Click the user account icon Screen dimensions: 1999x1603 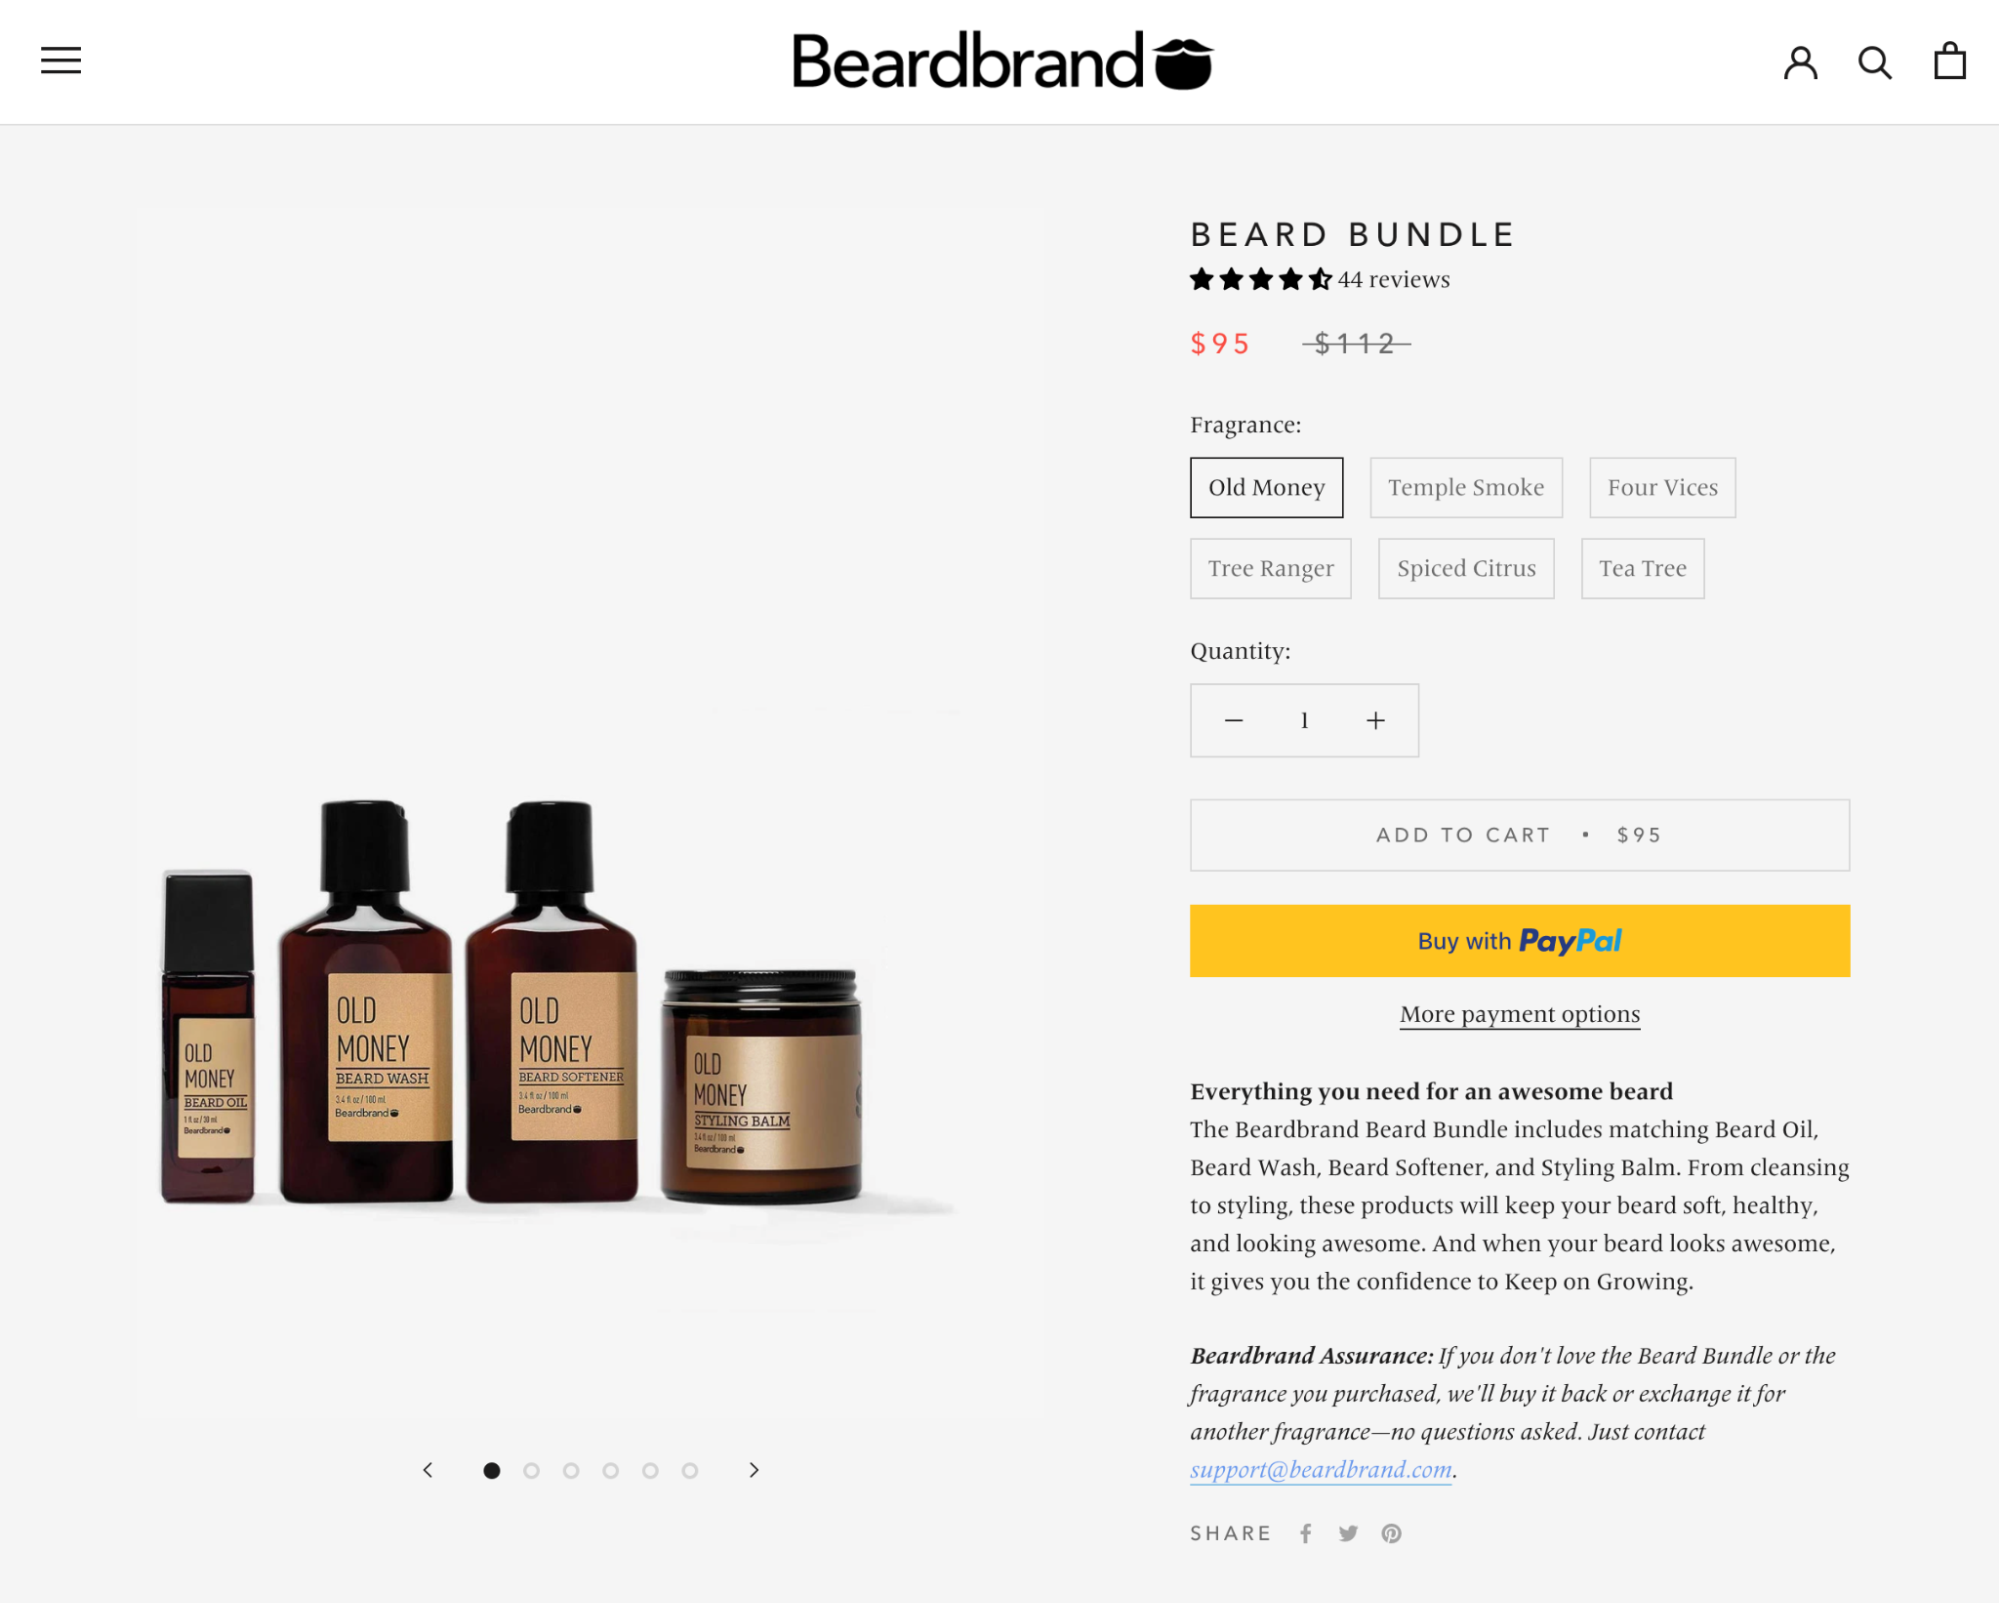[x=1801, y=61]
